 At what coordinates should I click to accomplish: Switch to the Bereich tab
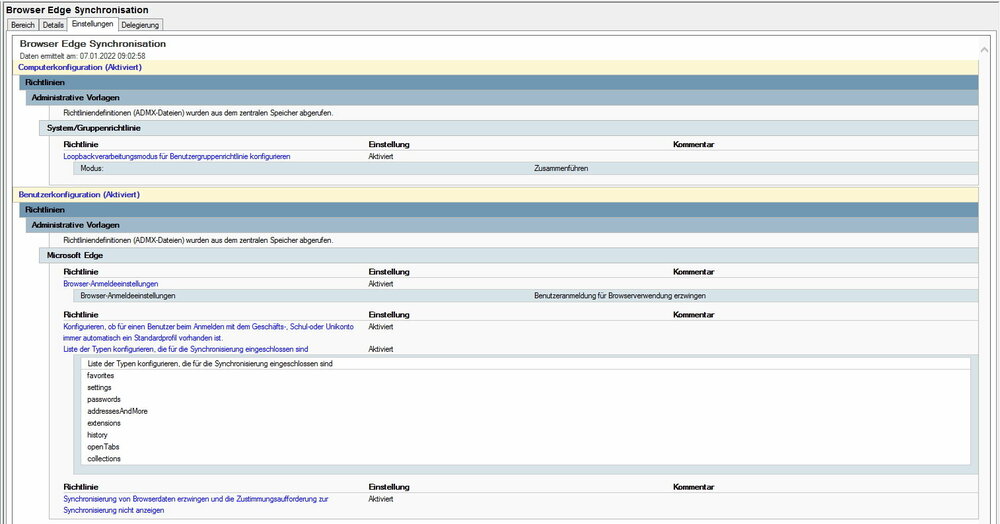[x=22, y=24]
